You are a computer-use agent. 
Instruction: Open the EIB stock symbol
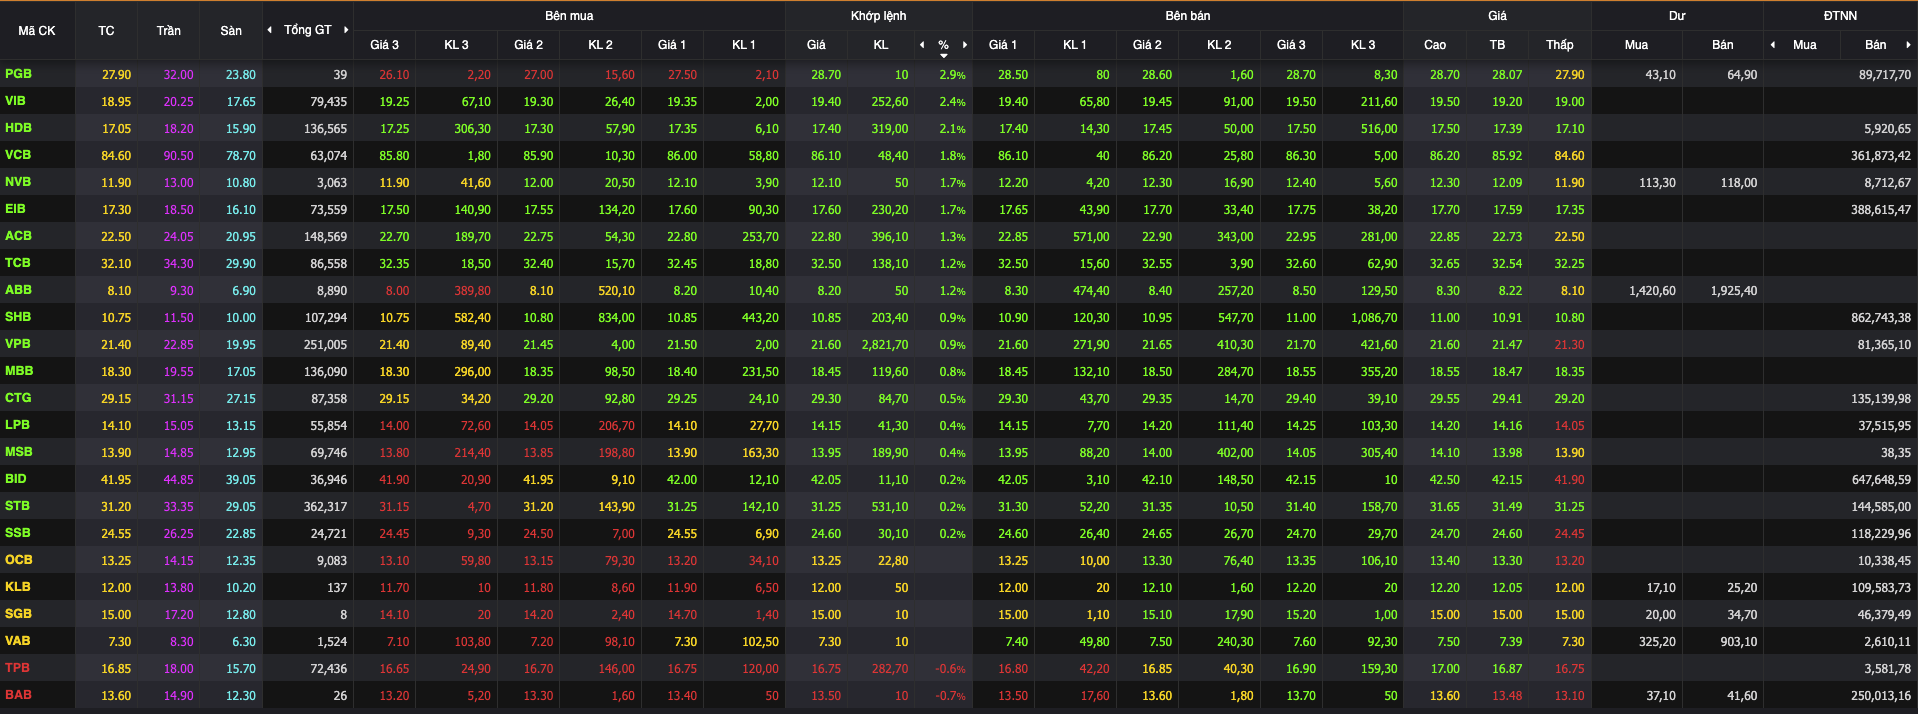(15, 209)
